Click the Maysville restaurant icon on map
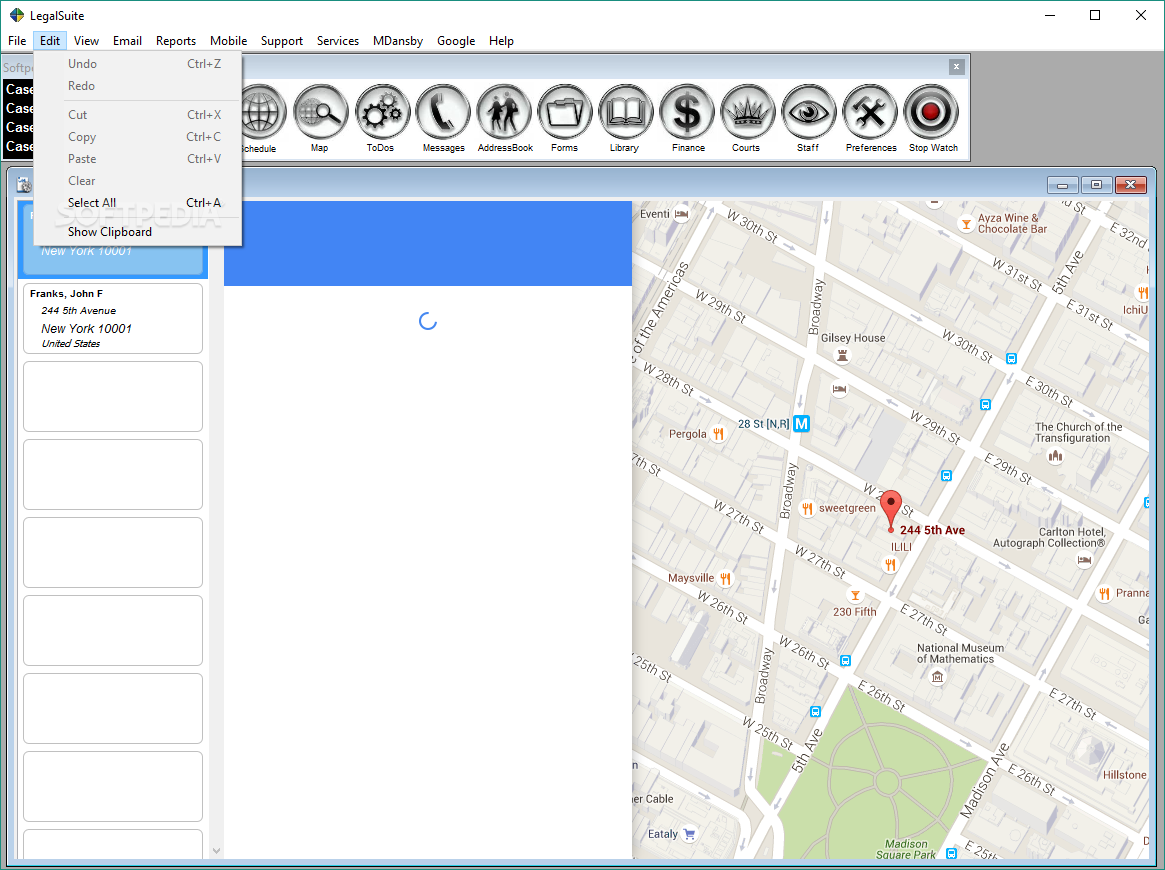Screen dimensions: 1165x870 (724, 578)
